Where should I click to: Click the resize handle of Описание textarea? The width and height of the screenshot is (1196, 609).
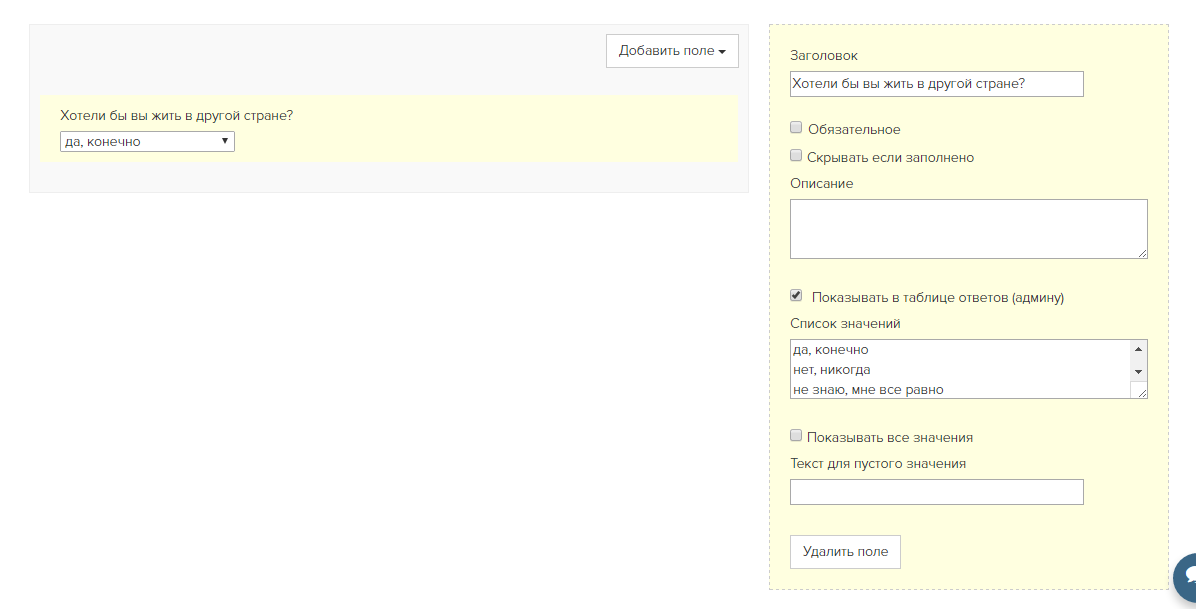click(x=1142, y=253)
